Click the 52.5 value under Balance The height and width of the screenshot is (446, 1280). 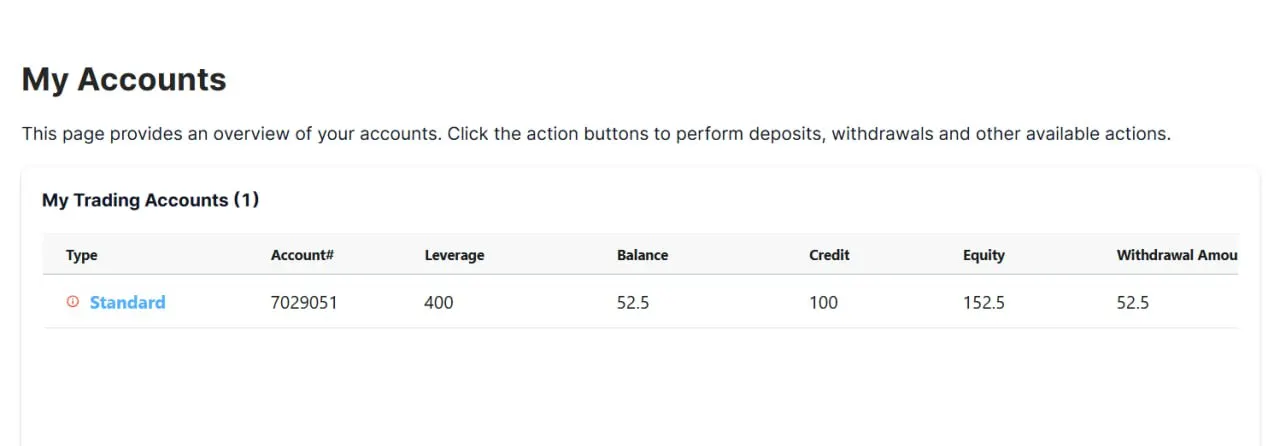[633, 302]
